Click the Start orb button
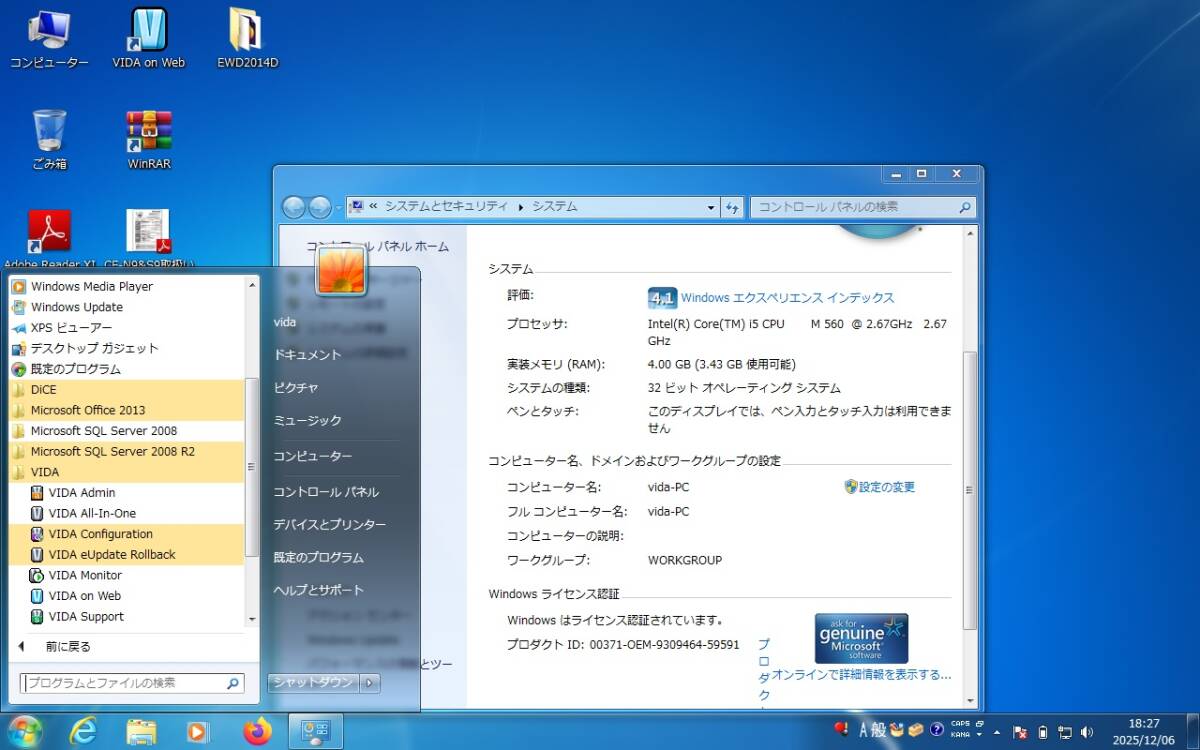The image size is (1200, 750). click(x=24, y=732)
